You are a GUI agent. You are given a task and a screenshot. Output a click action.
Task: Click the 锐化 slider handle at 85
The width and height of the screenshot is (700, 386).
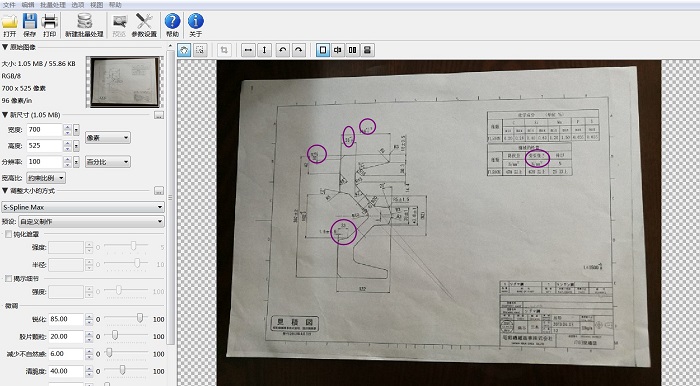pyautogui.click(x=140, y=318)
